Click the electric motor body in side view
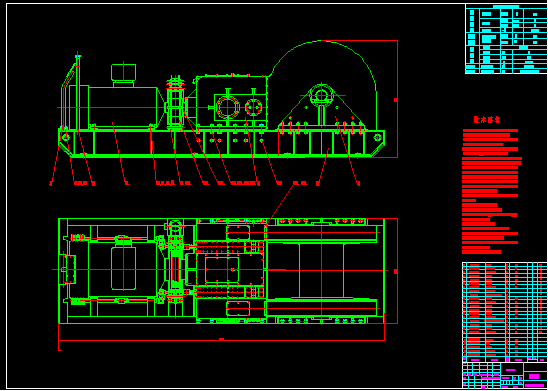 (122, 107)
